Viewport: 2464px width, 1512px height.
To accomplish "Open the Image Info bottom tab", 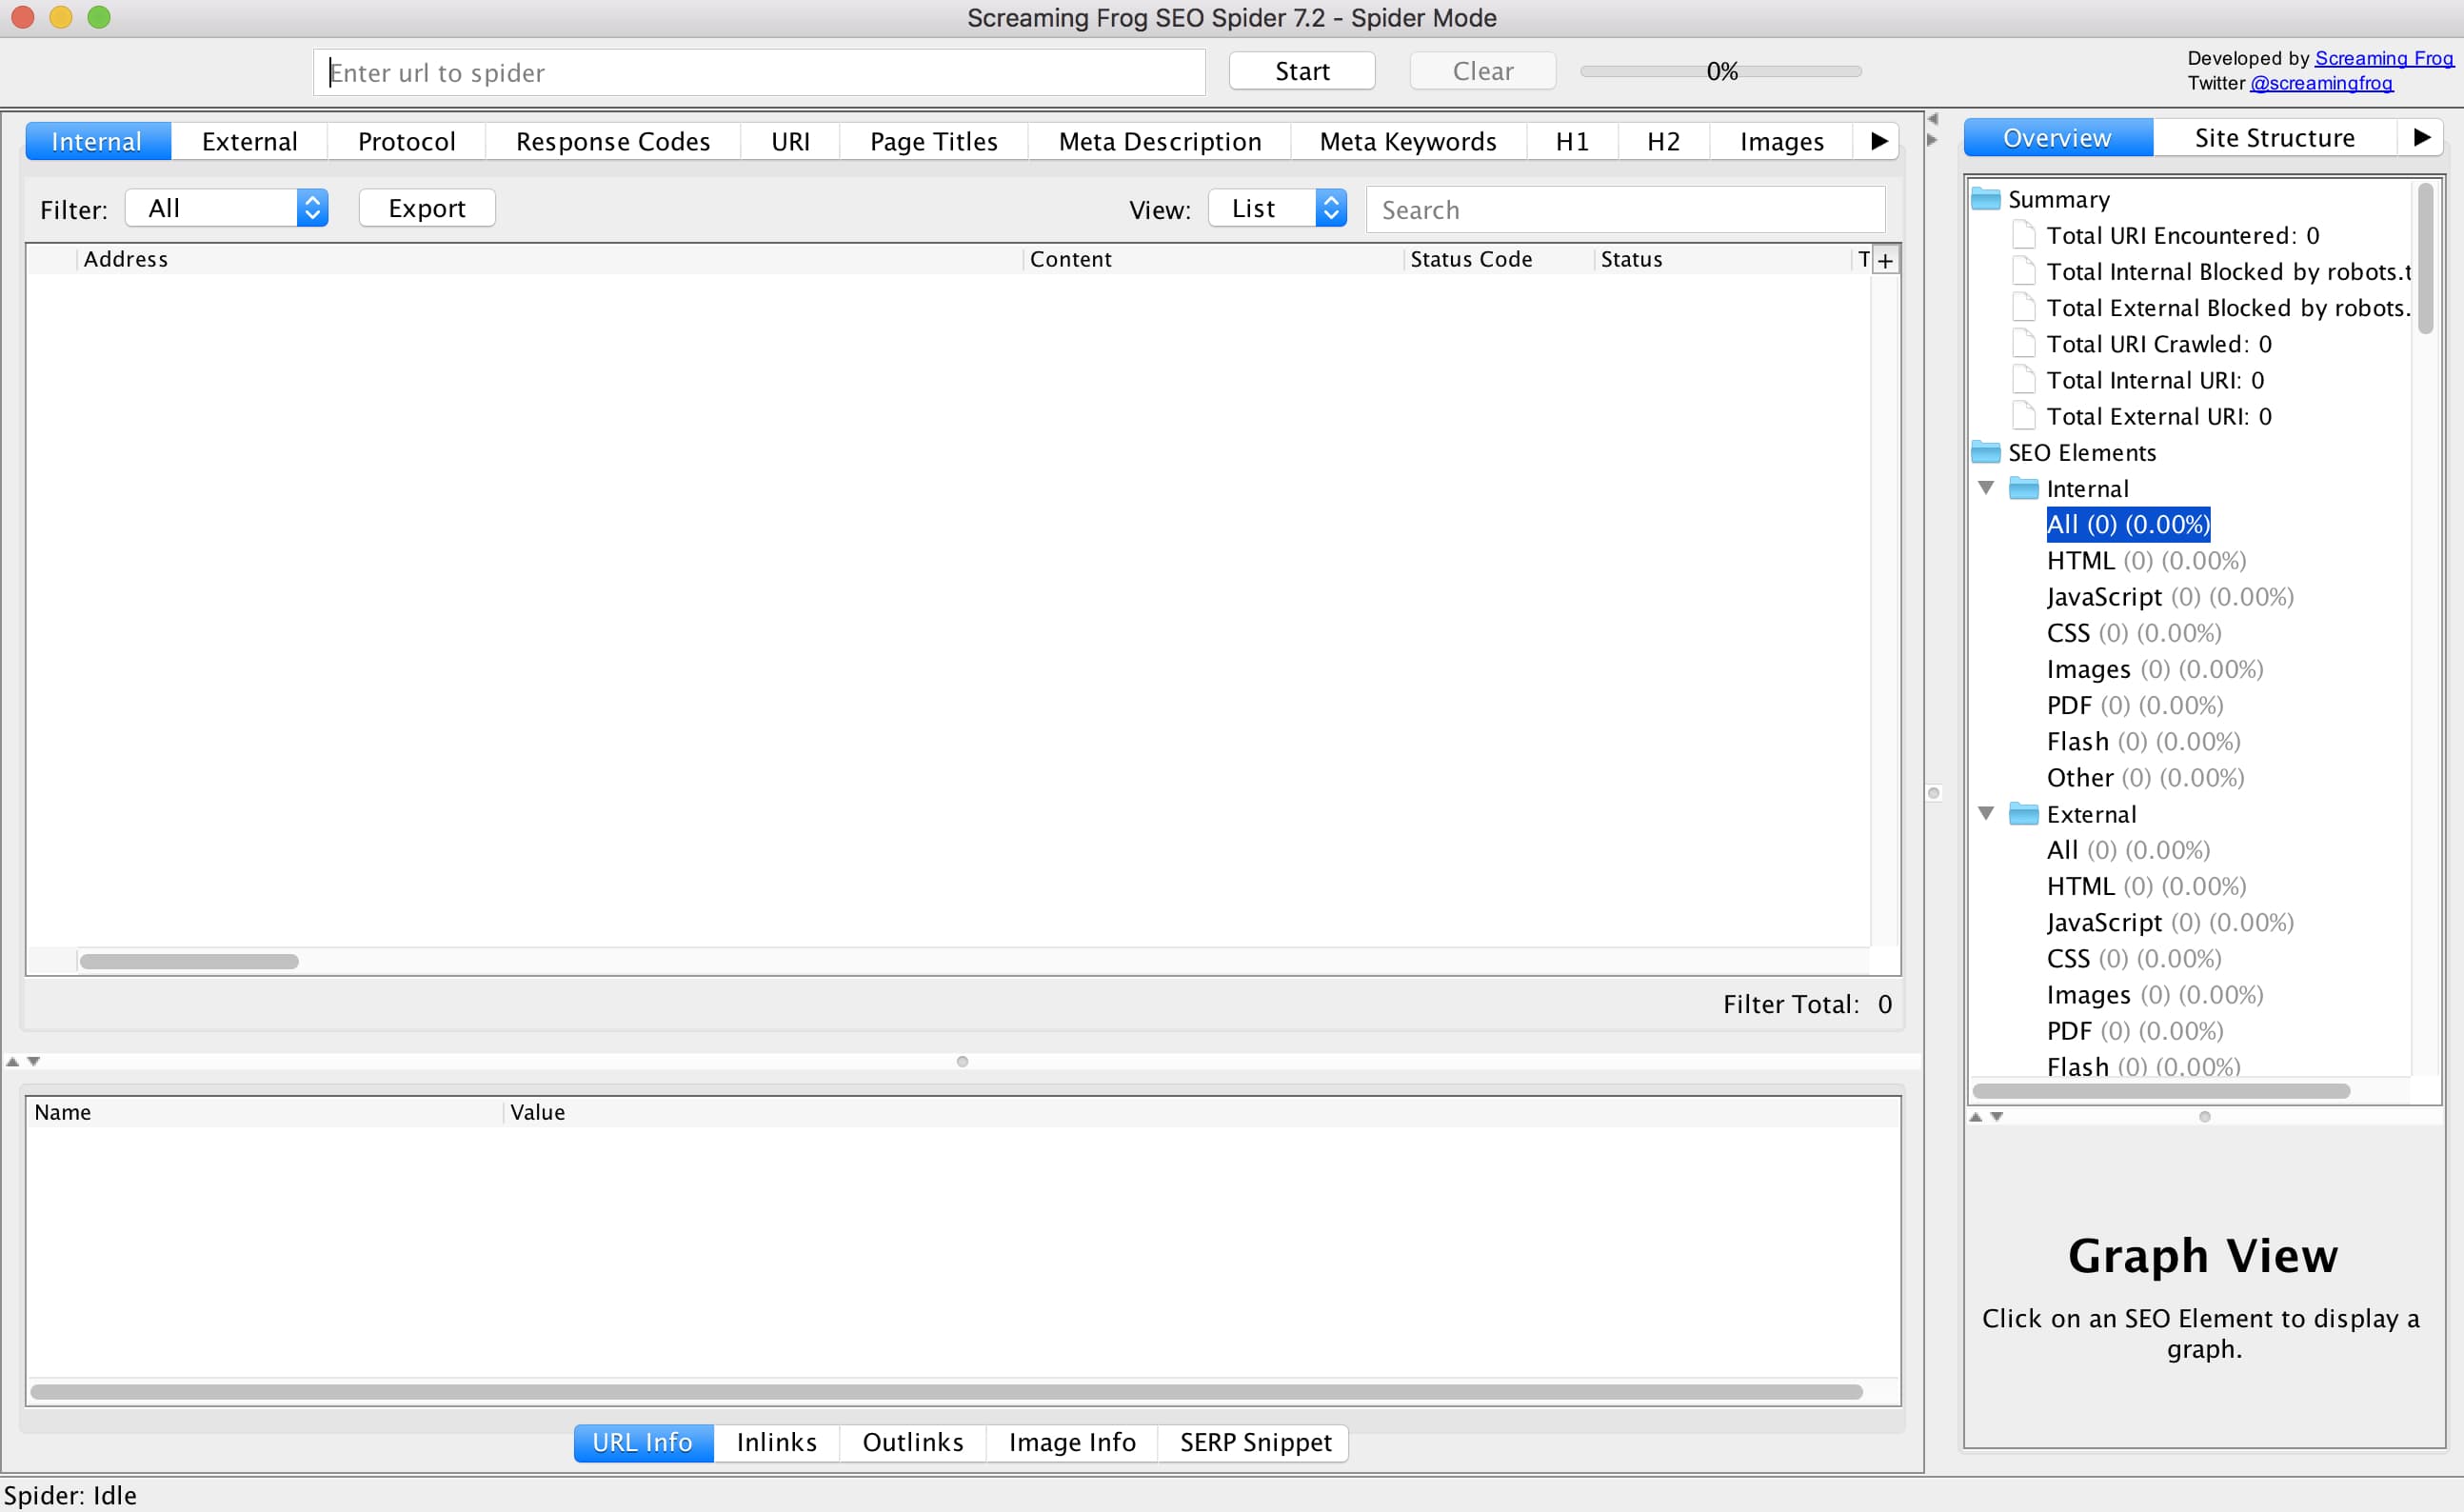I will 1072,1442.
